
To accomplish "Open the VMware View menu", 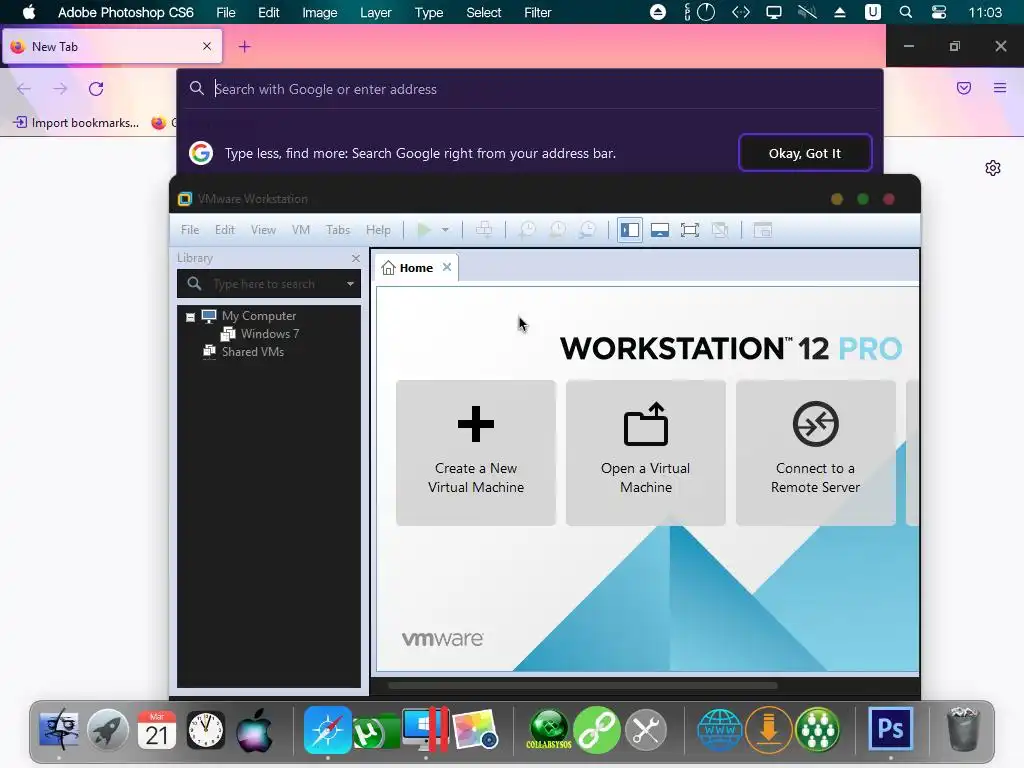I will click(x=263, y=230).
